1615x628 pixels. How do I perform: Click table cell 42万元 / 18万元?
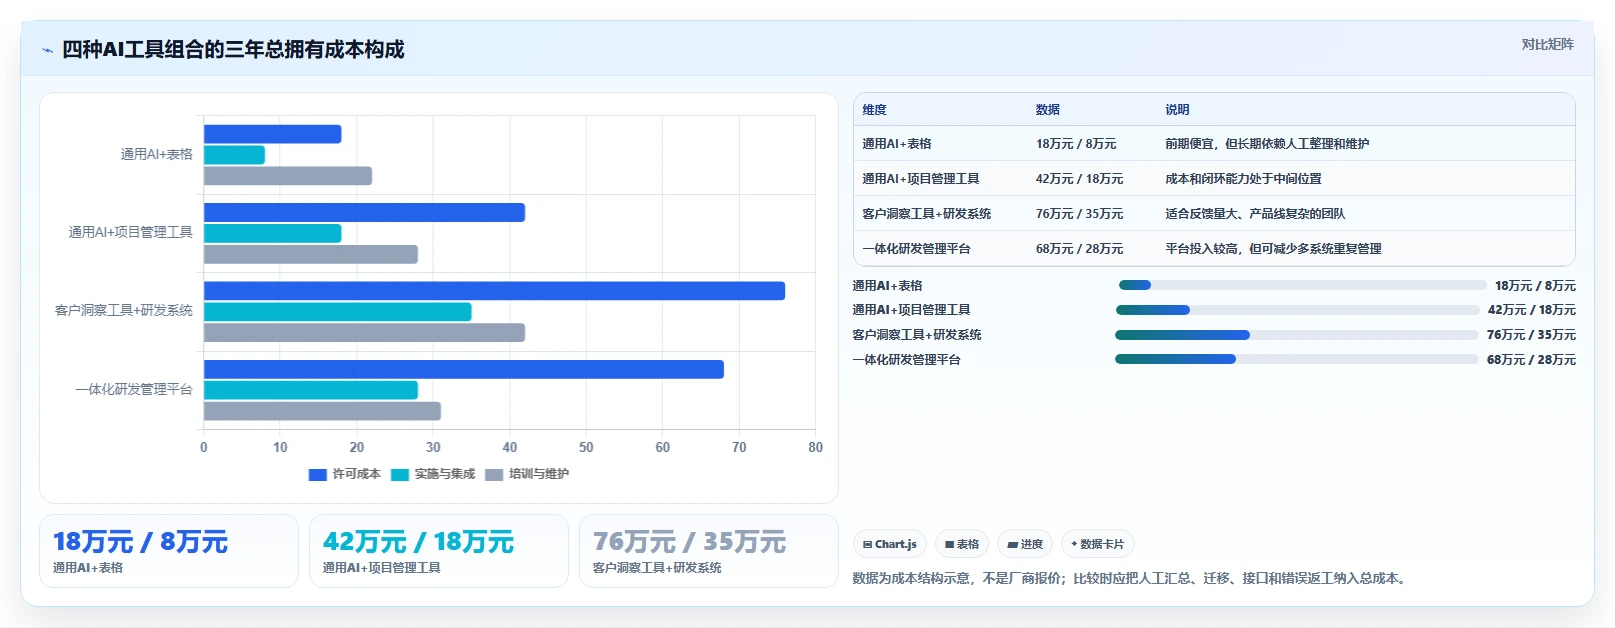(1079, 179)
